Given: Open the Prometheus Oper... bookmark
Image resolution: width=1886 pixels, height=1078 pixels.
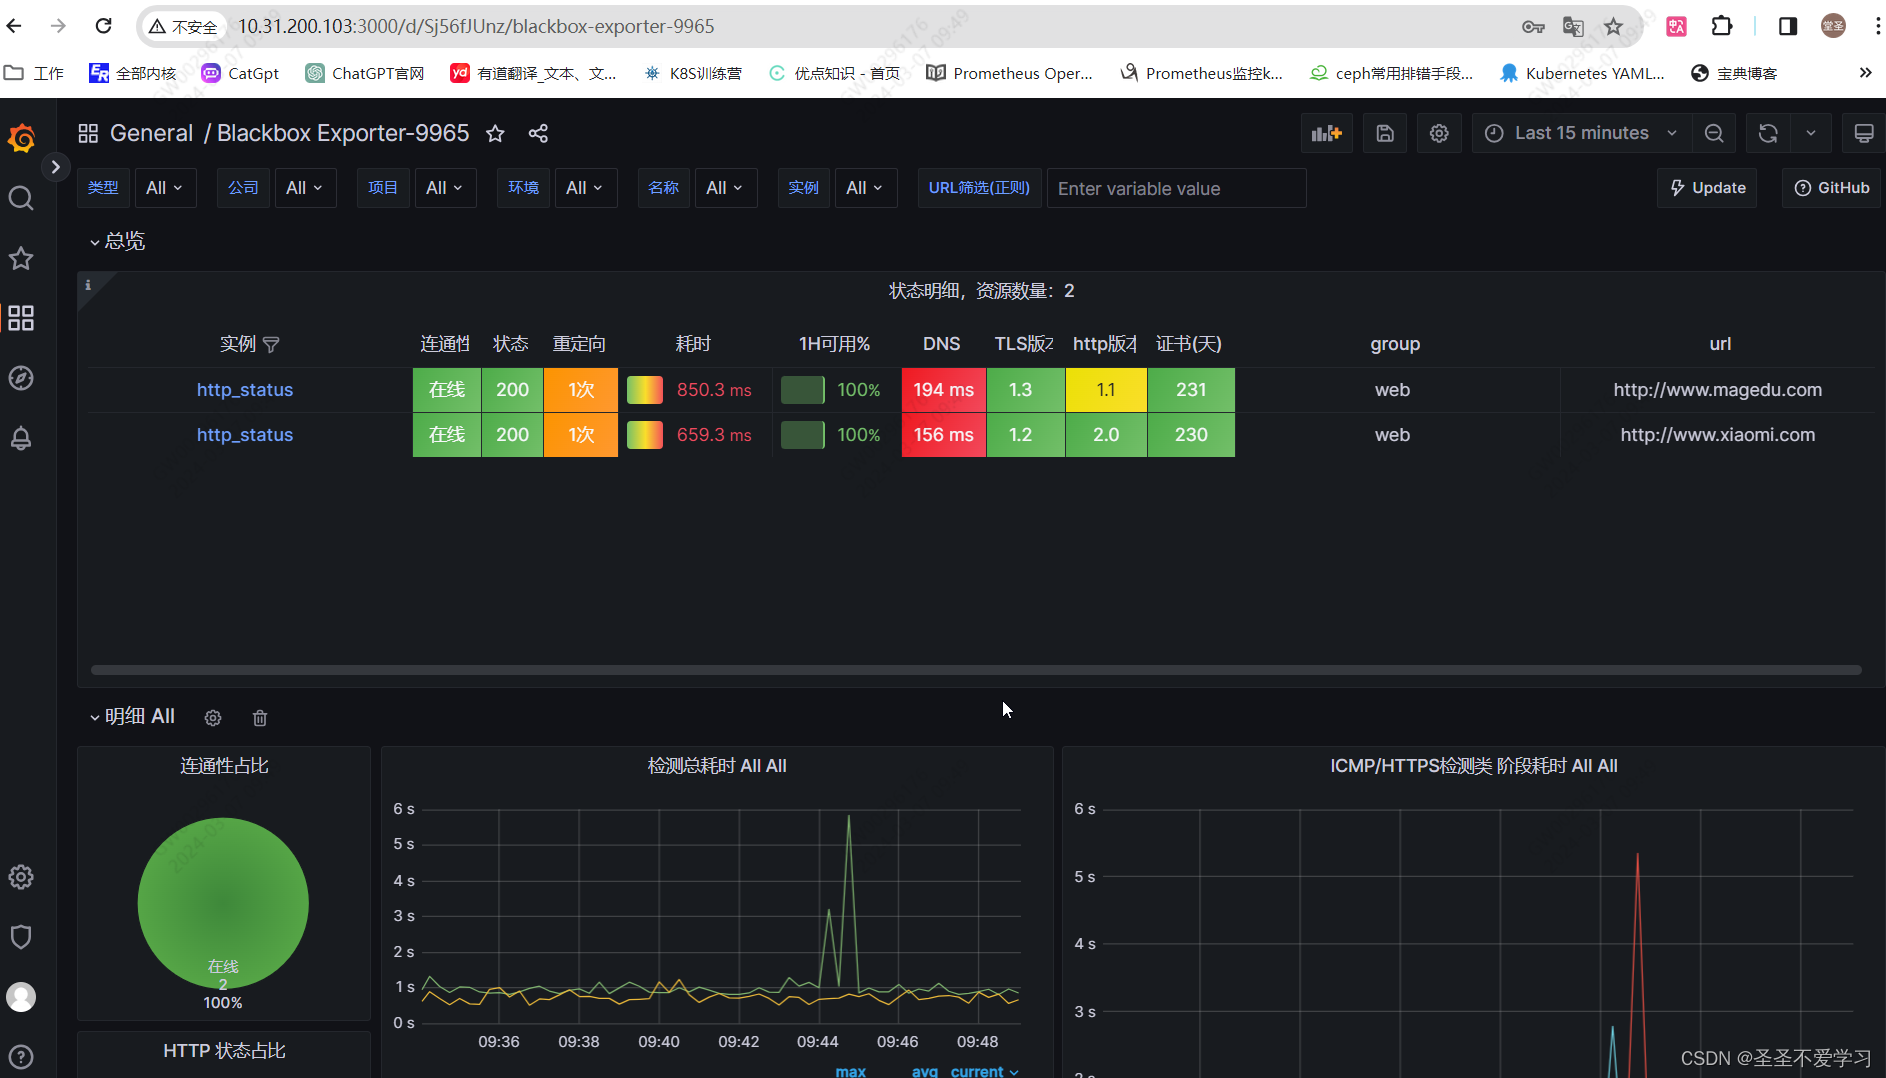Looking at the screenshot, I should point(1010,73).
